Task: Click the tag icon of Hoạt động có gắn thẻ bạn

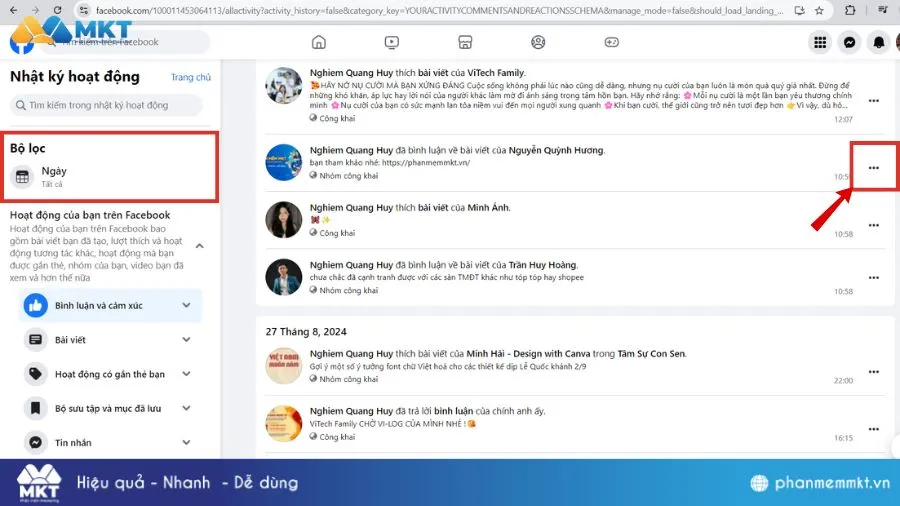Action: pyautogui.click(x=36, y=374)
